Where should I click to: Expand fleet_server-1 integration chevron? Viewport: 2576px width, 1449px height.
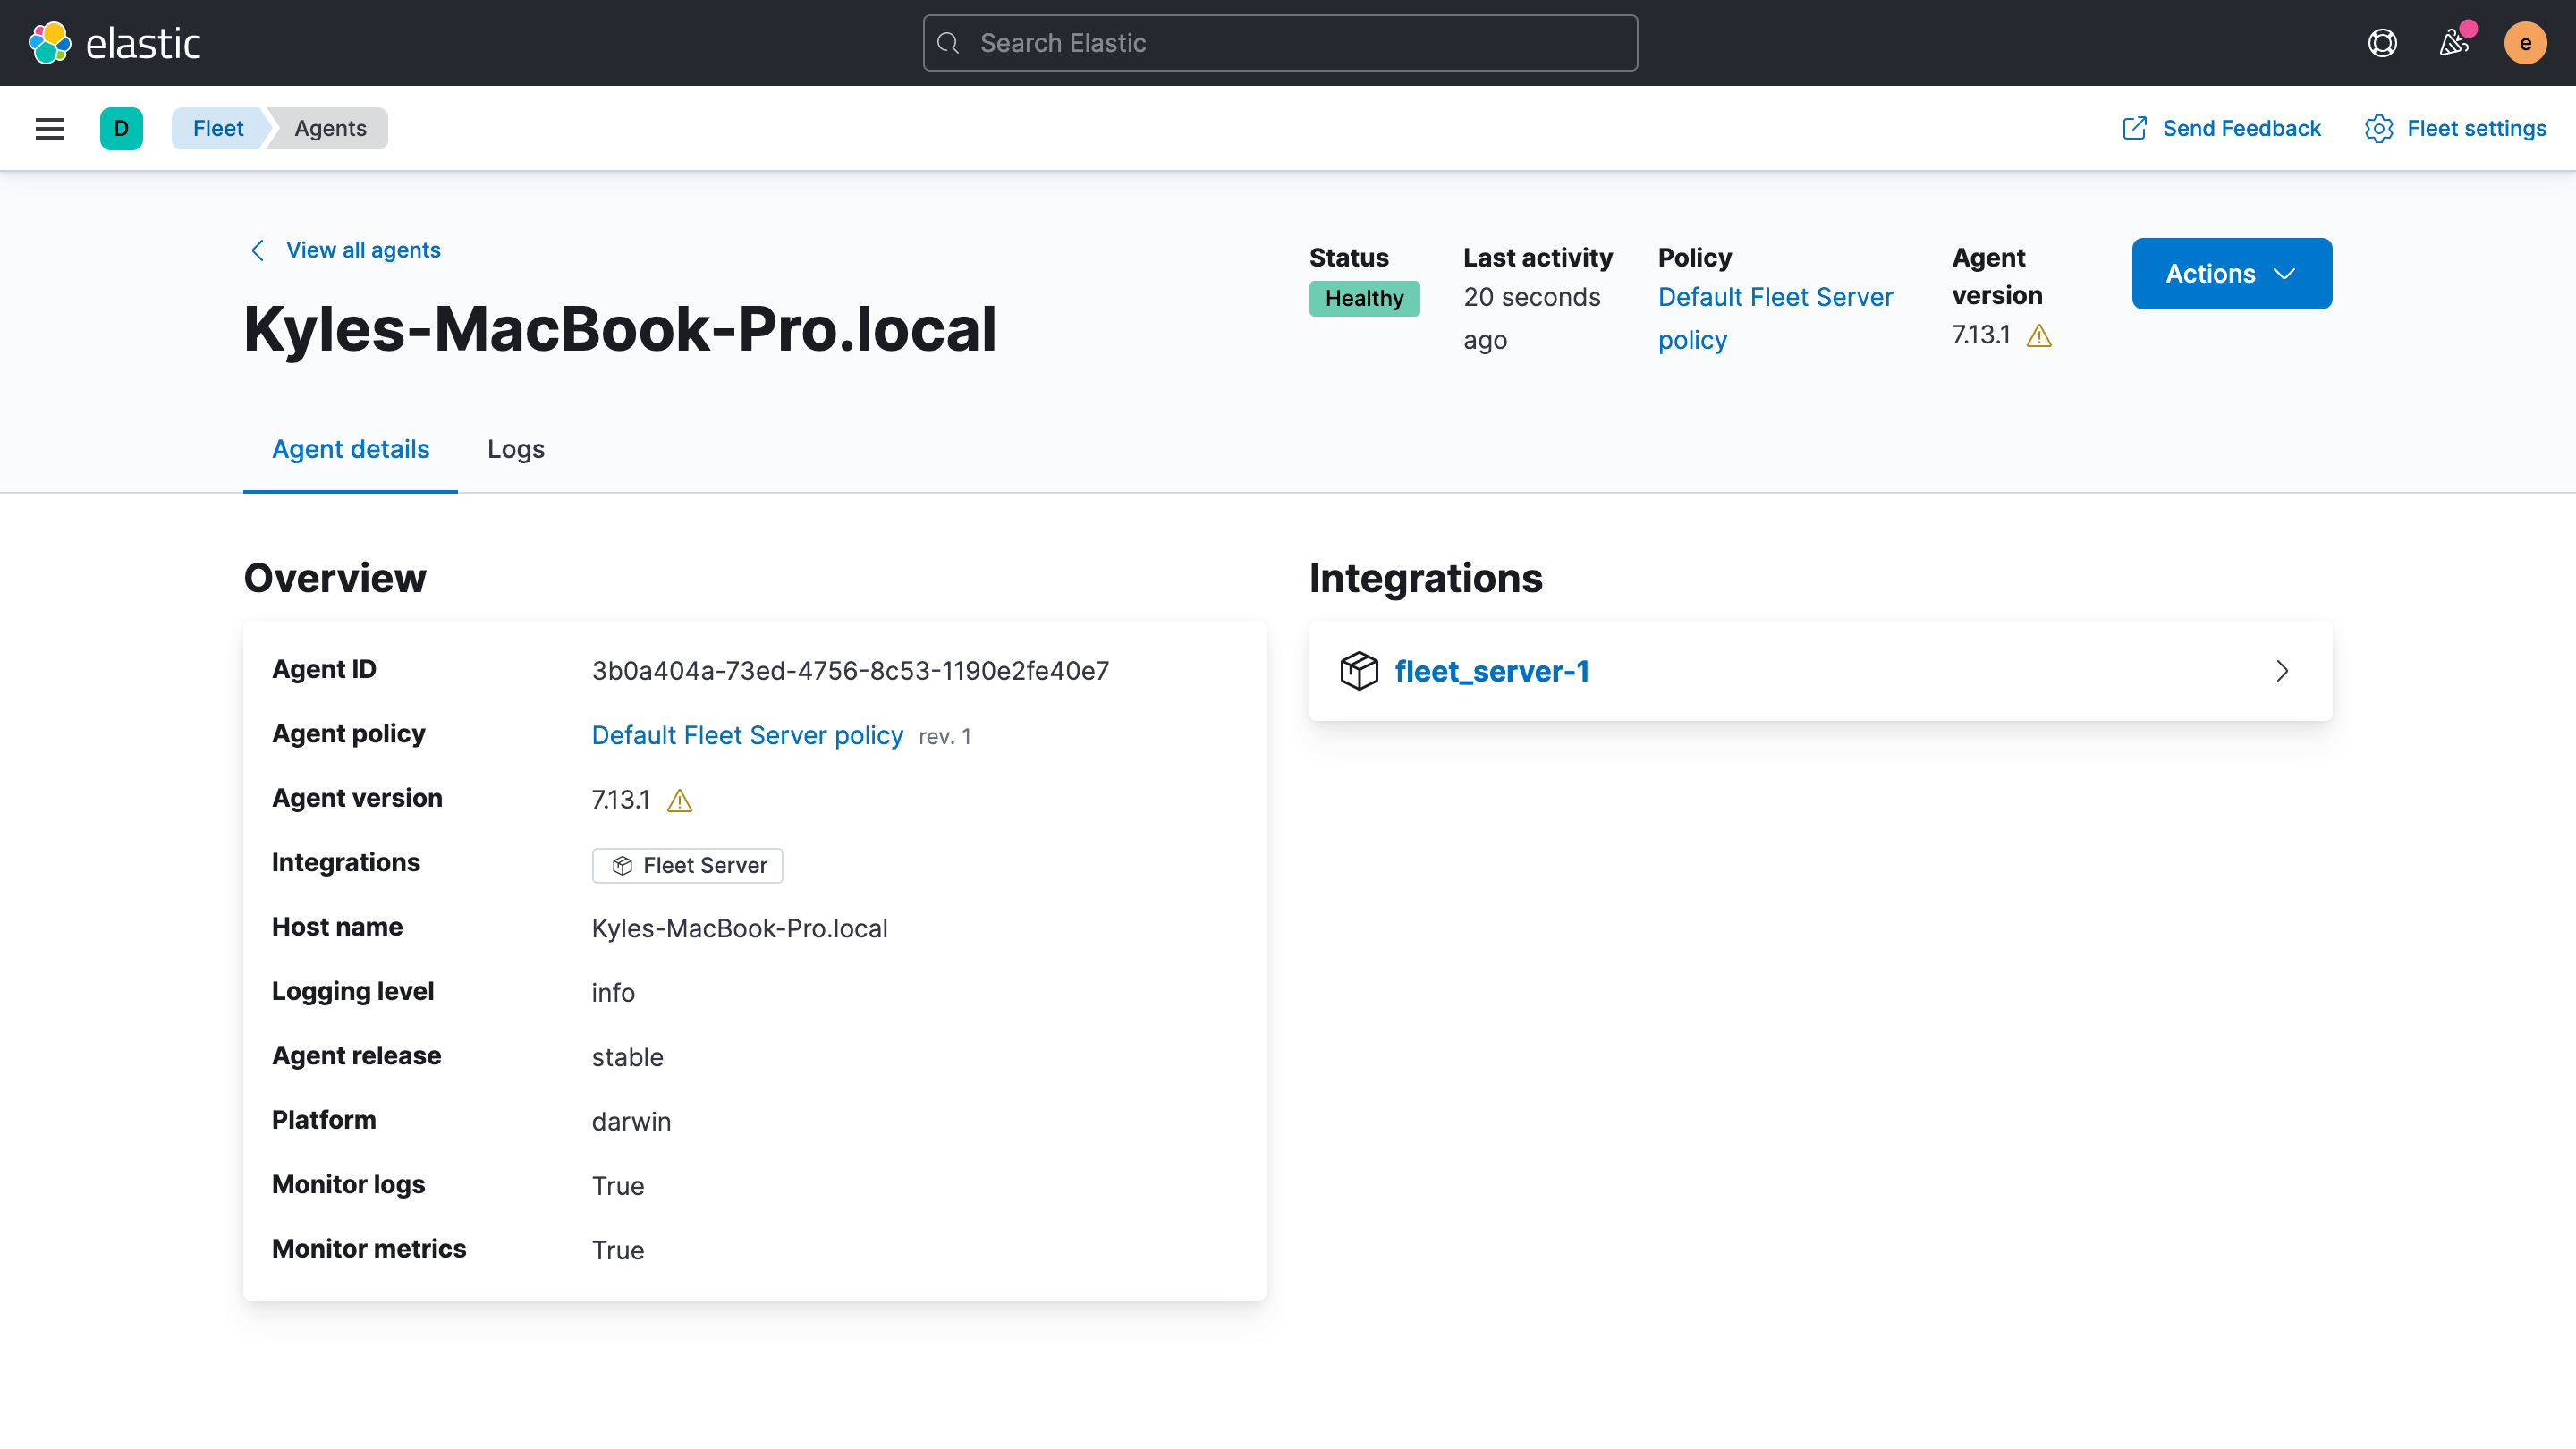click(x=2282, y=671)
